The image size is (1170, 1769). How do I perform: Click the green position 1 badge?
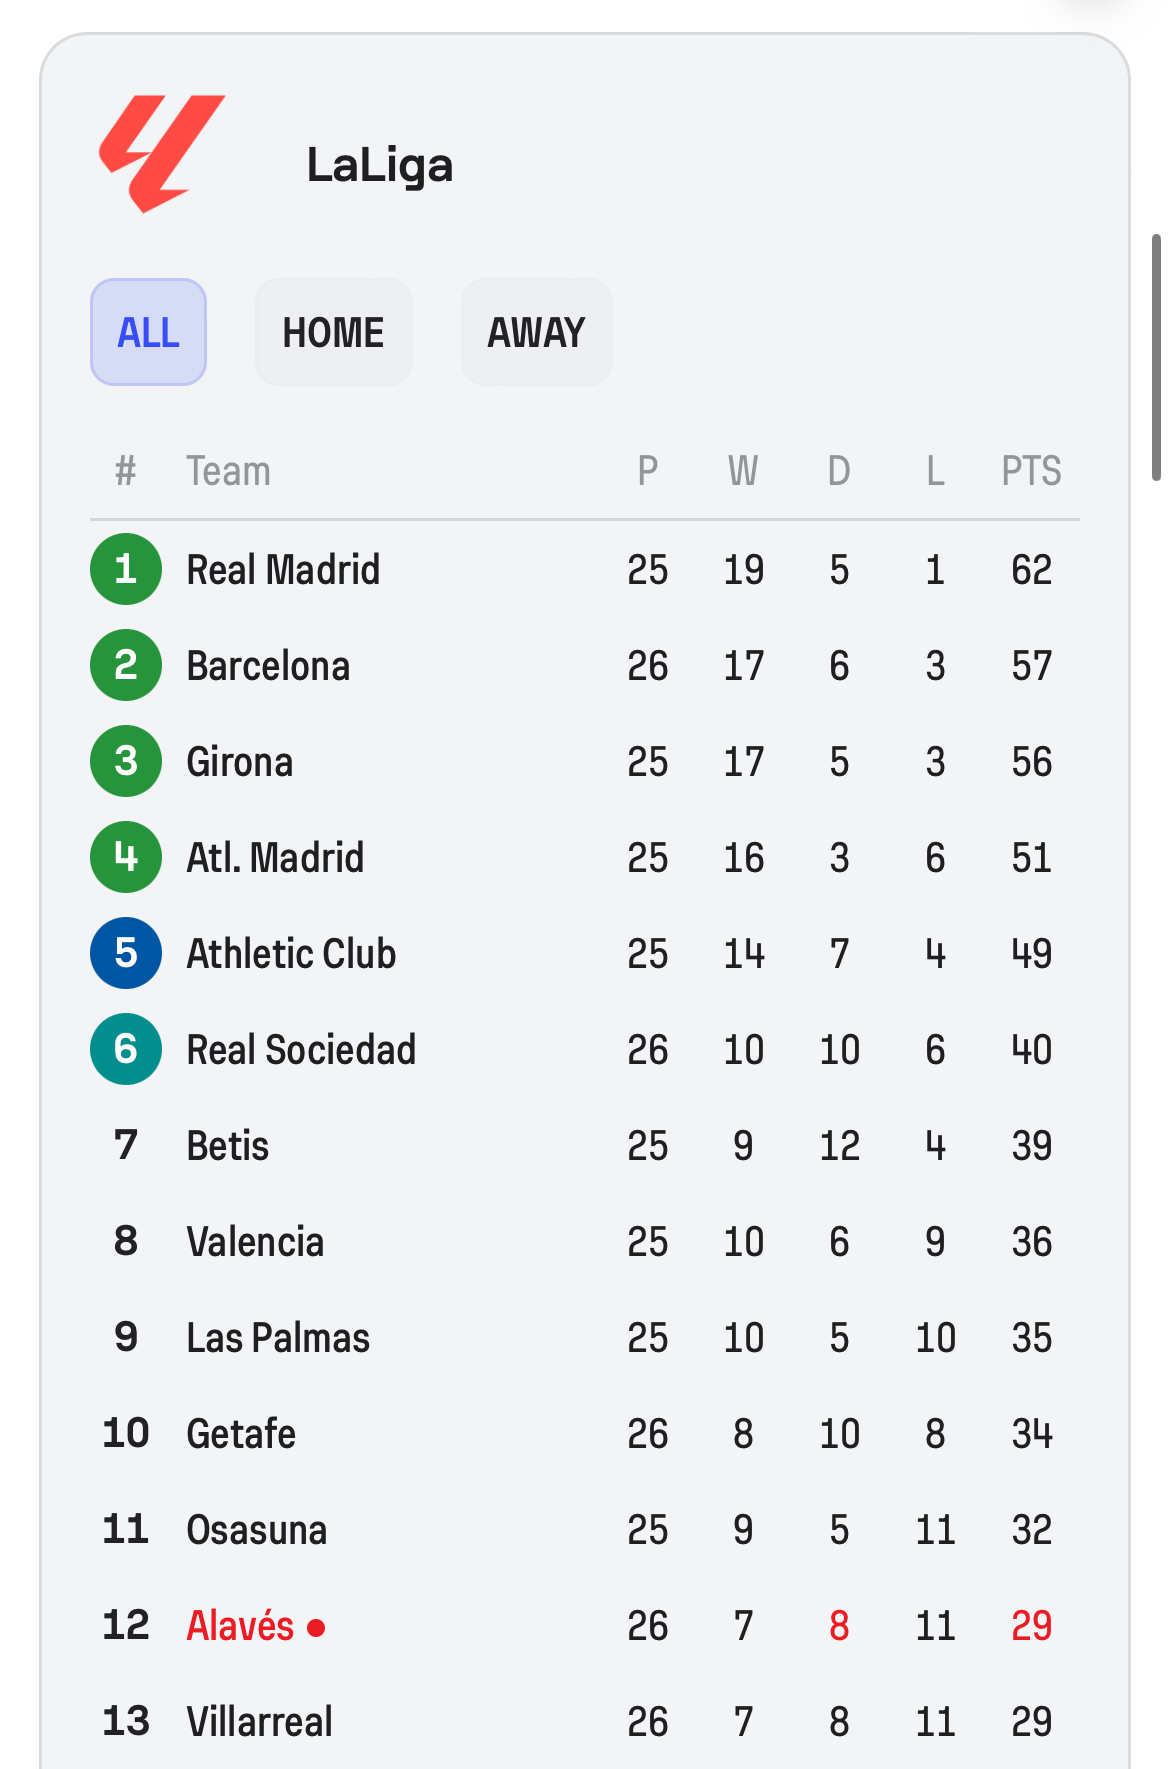[x=126, y=569]
